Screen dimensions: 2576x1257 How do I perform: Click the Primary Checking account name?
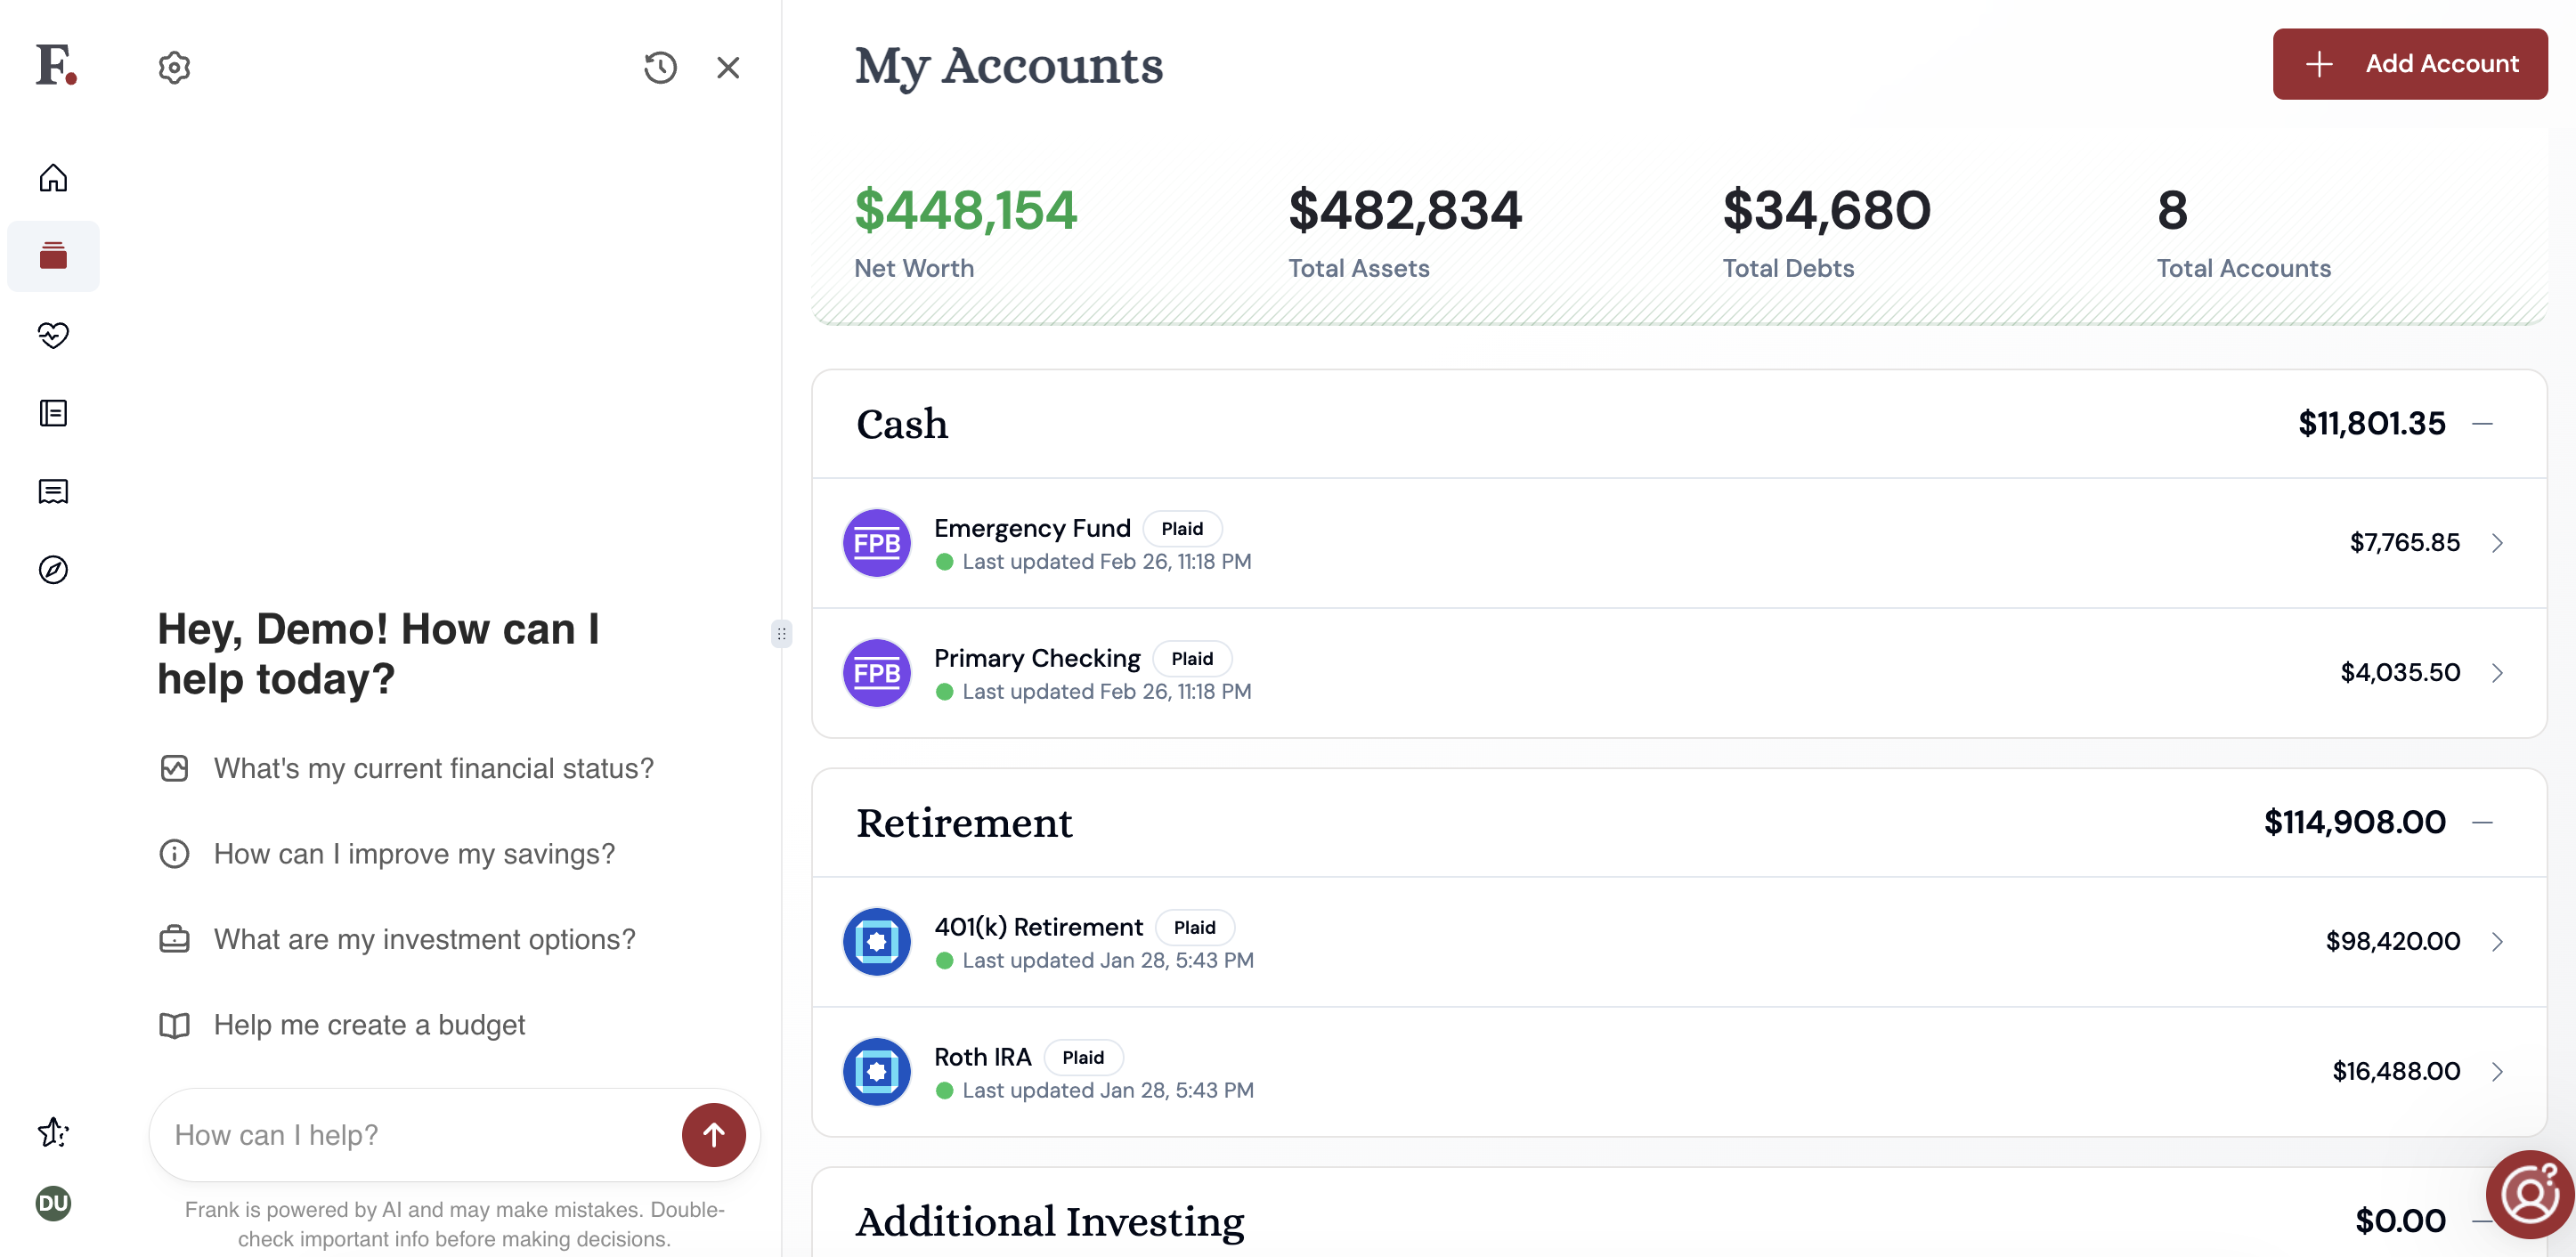click(1037, 658)
